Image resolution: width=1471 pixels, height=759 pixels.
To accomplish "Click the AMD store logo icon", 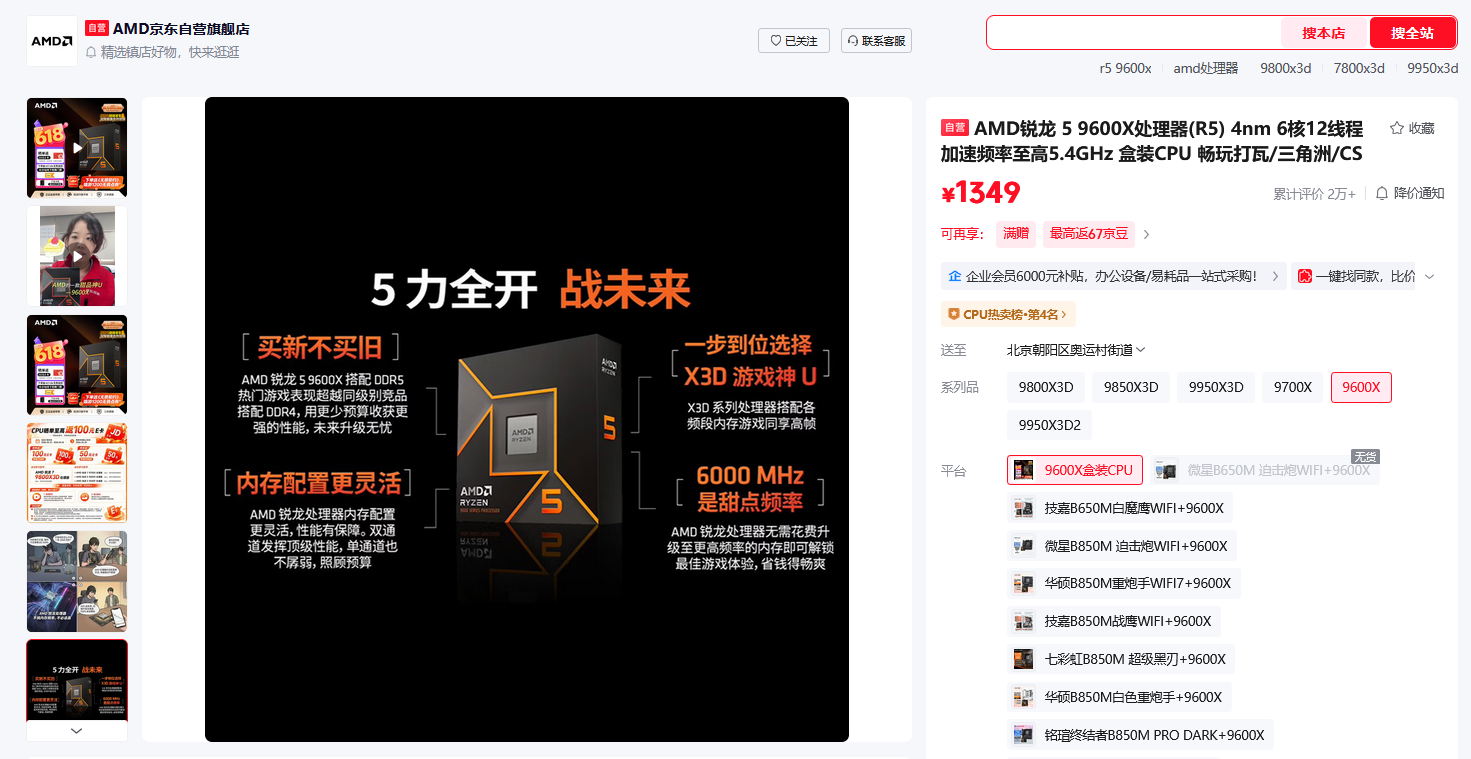I will [52, 41].
